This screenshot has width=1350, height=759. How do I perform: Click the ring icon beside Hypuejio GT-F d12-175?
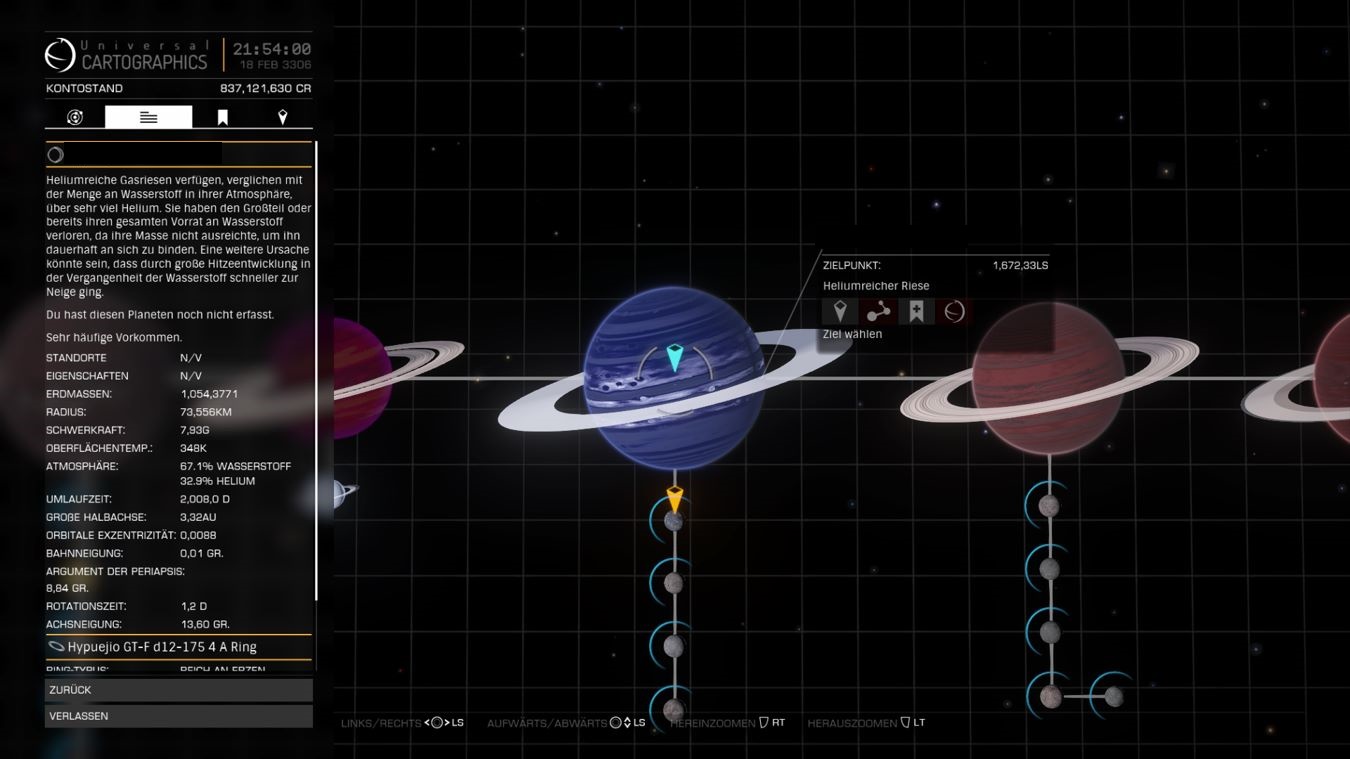[x=56, y=647]
